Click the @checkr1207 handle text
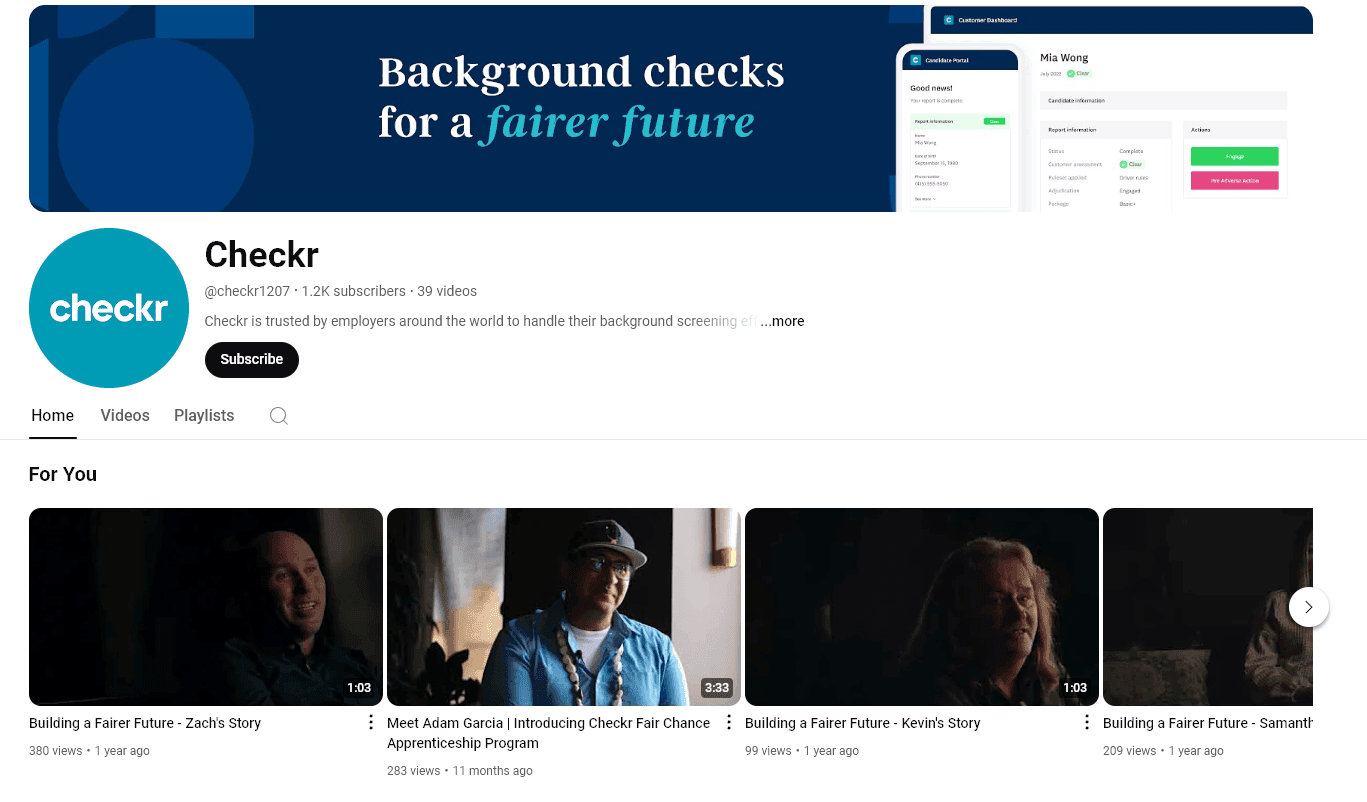Viewport: 1367px width, 802px height. click(x=247, y=292)
